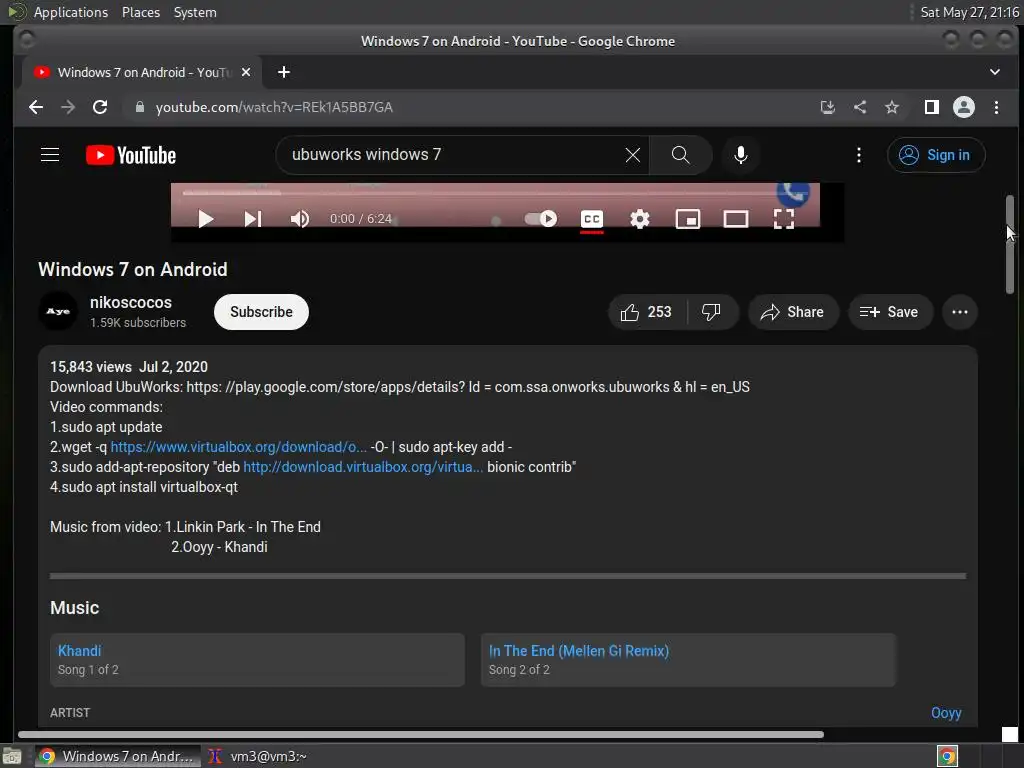Image resolution: width=1024 pixels, height=768 pixels.
Task: Click the vertical page scrollbar
Action: 1010,245
